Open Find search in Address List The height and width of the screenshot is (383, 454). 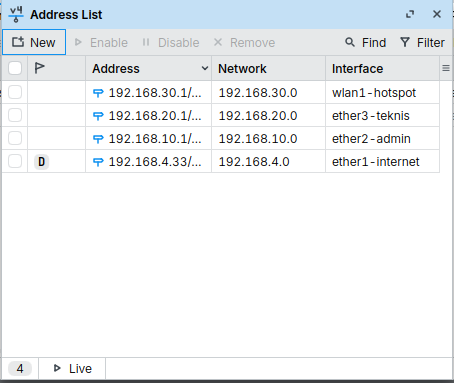click(366, 42)
